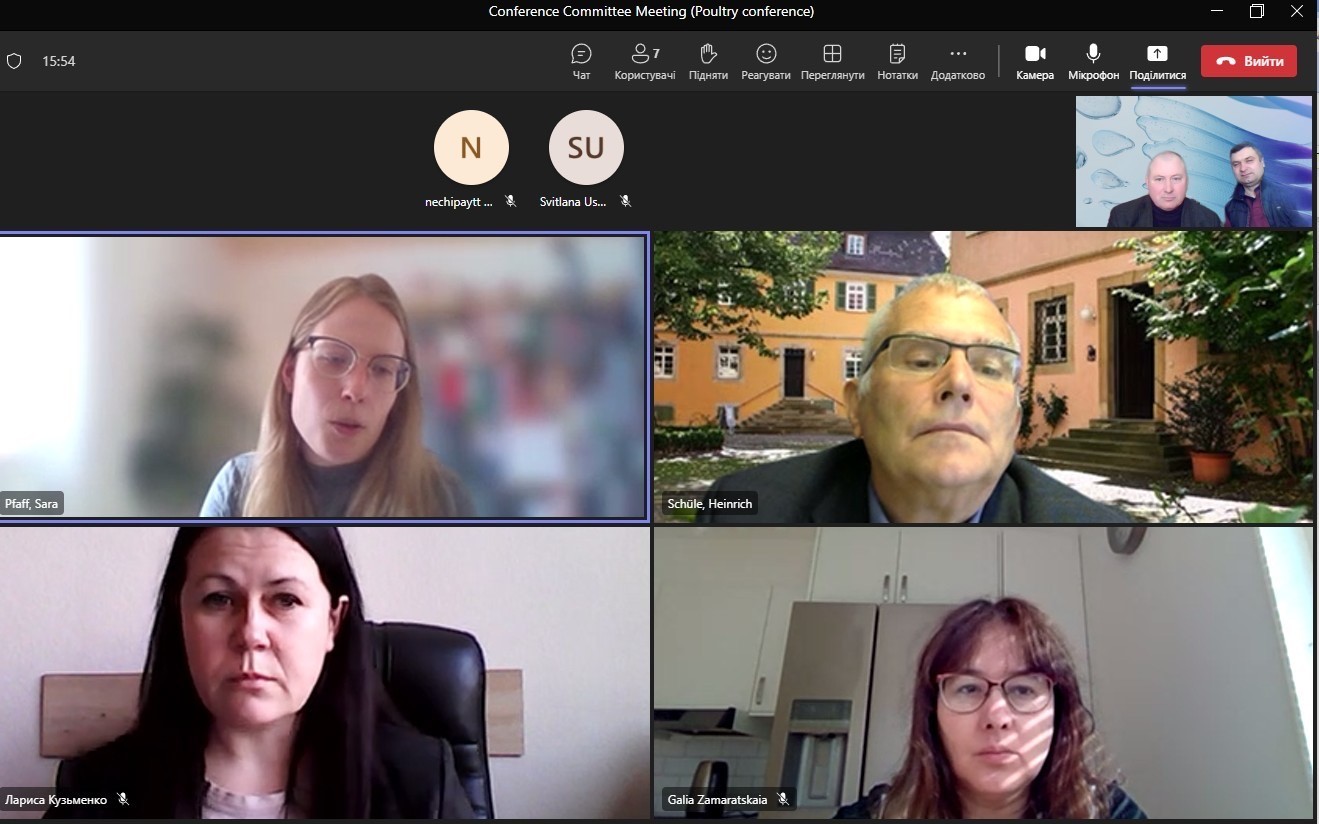Open the self-view video thumbnail with two men

coord(1194,162)
